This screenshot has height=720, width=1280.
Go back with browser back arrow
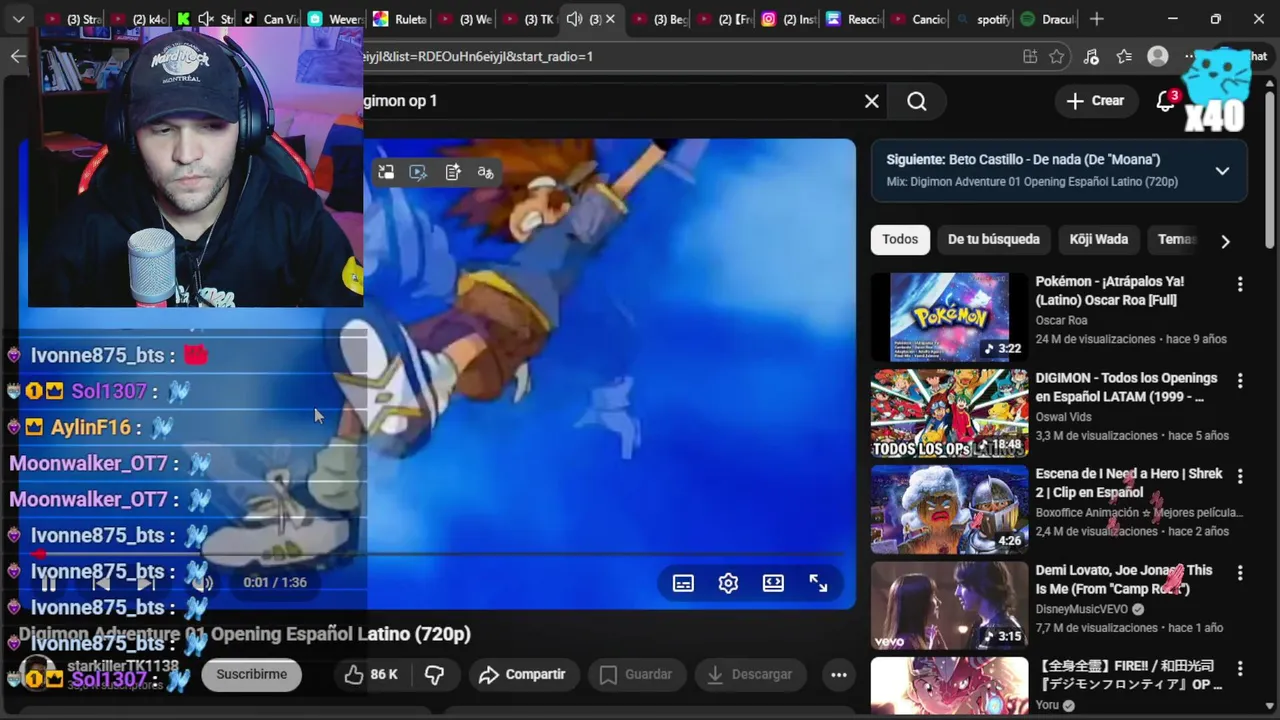click(18, 56)
